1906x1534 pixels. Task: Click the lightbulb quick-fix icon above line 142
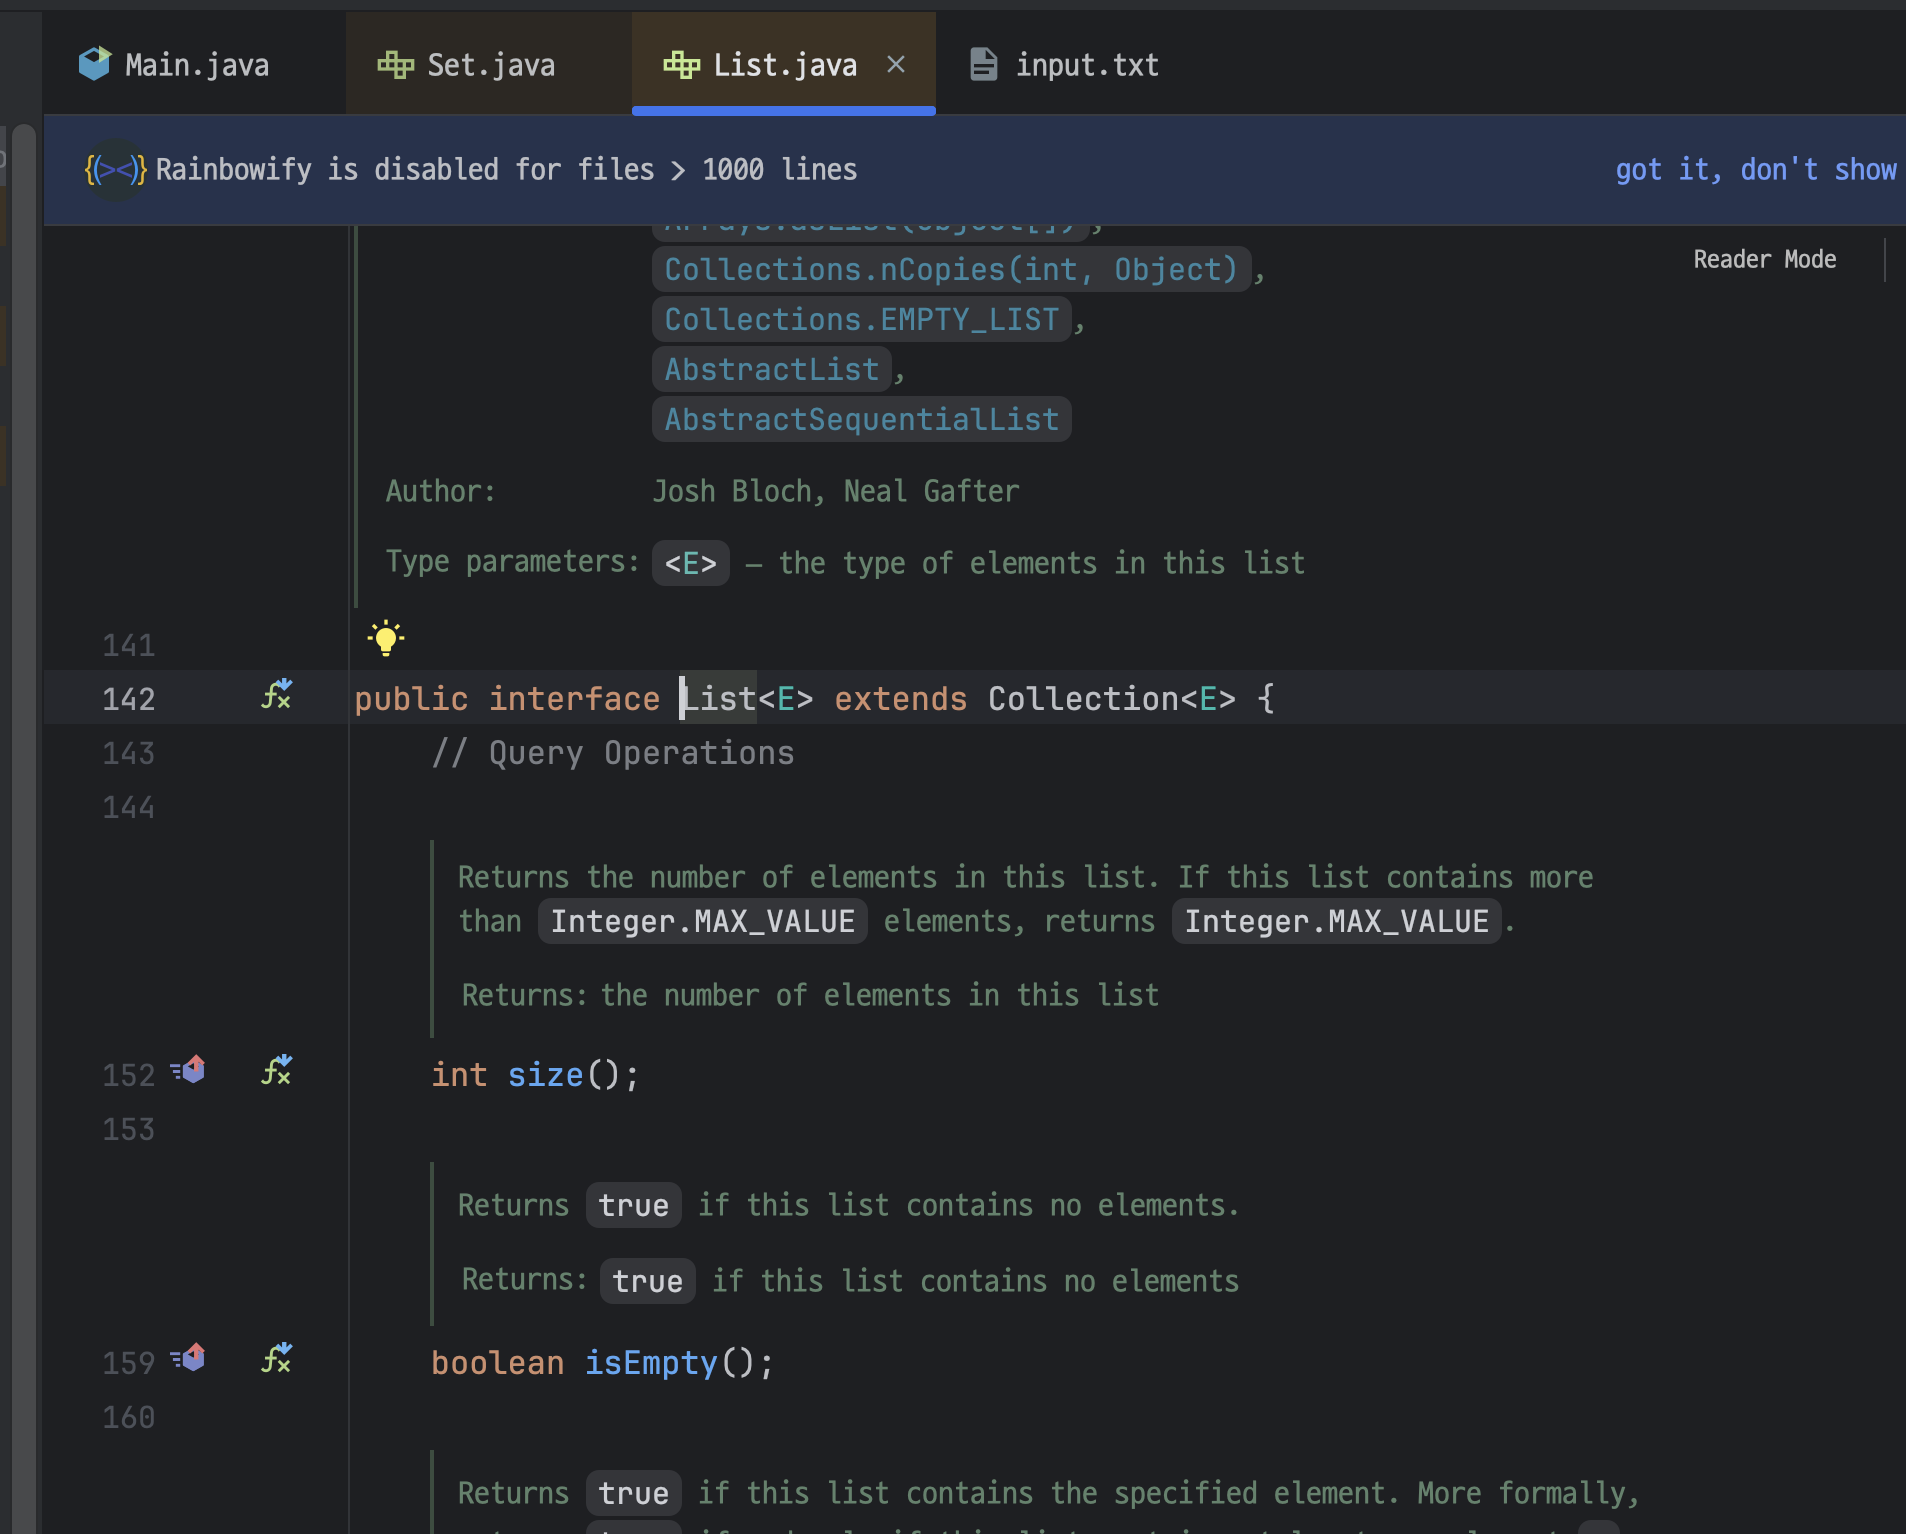(x=385, y=637)
